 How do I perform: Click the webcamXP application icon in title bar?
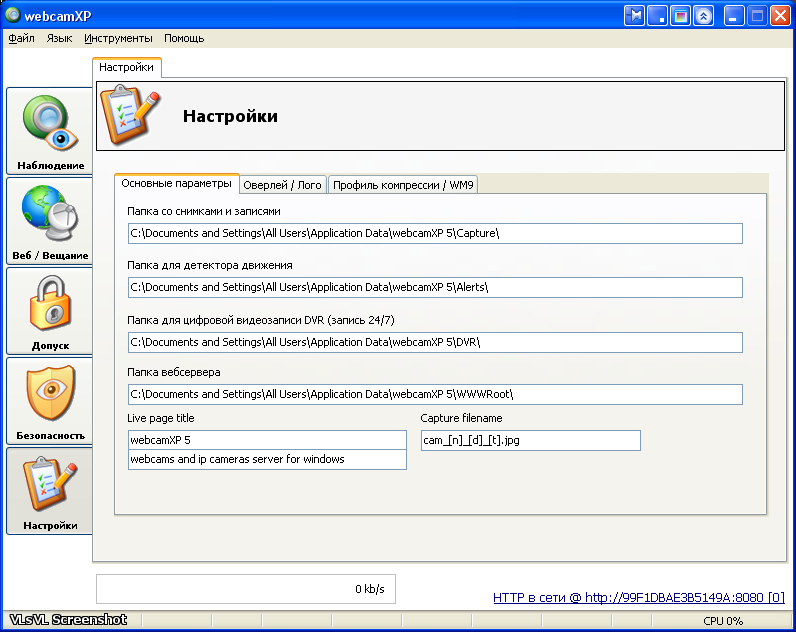tap(12, 15)
